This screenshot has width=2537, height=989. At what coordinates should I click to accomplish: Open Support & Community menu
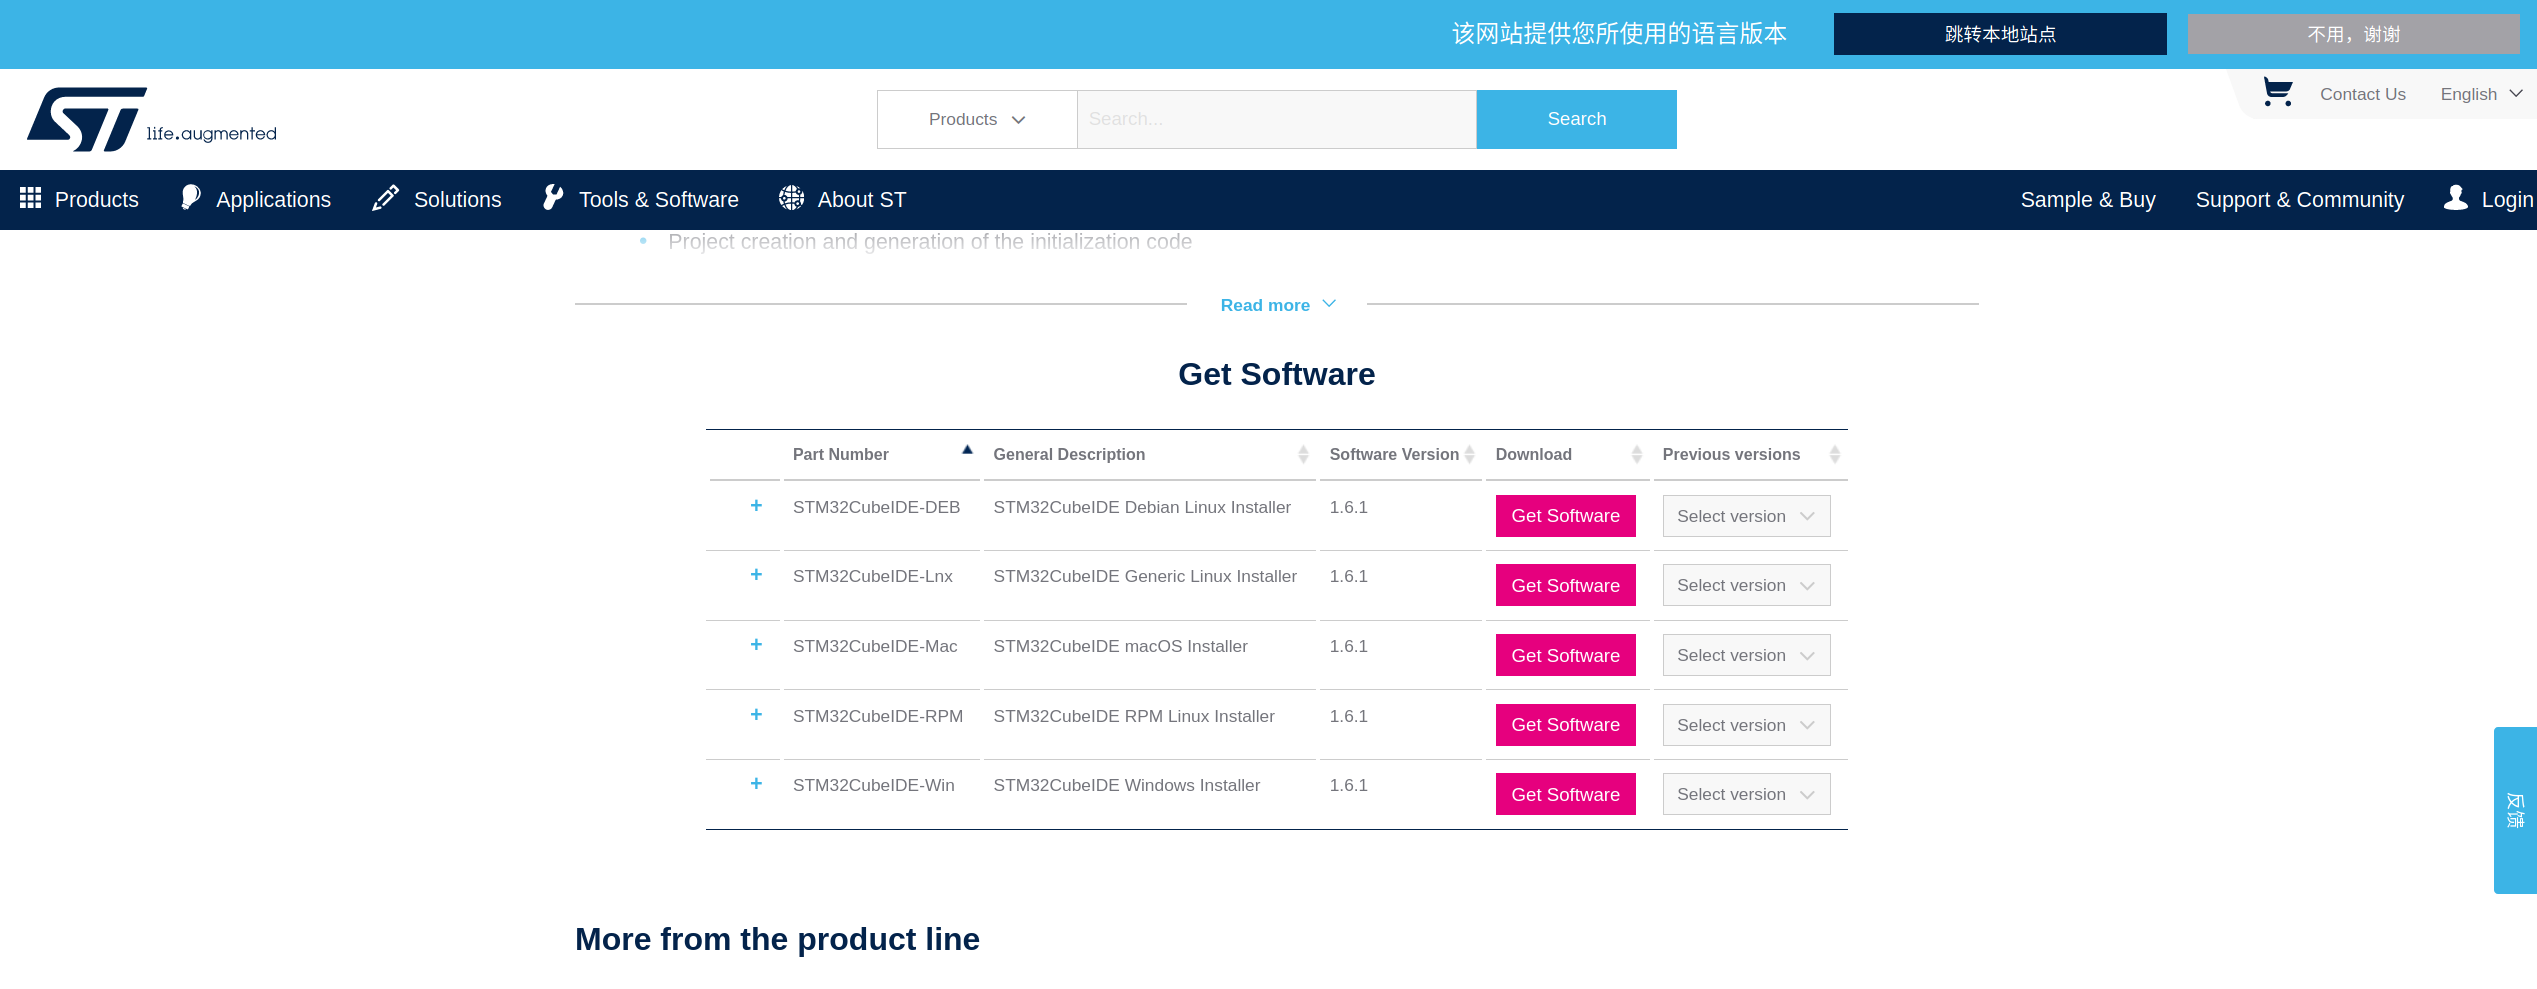click(x=2300, y=199)
